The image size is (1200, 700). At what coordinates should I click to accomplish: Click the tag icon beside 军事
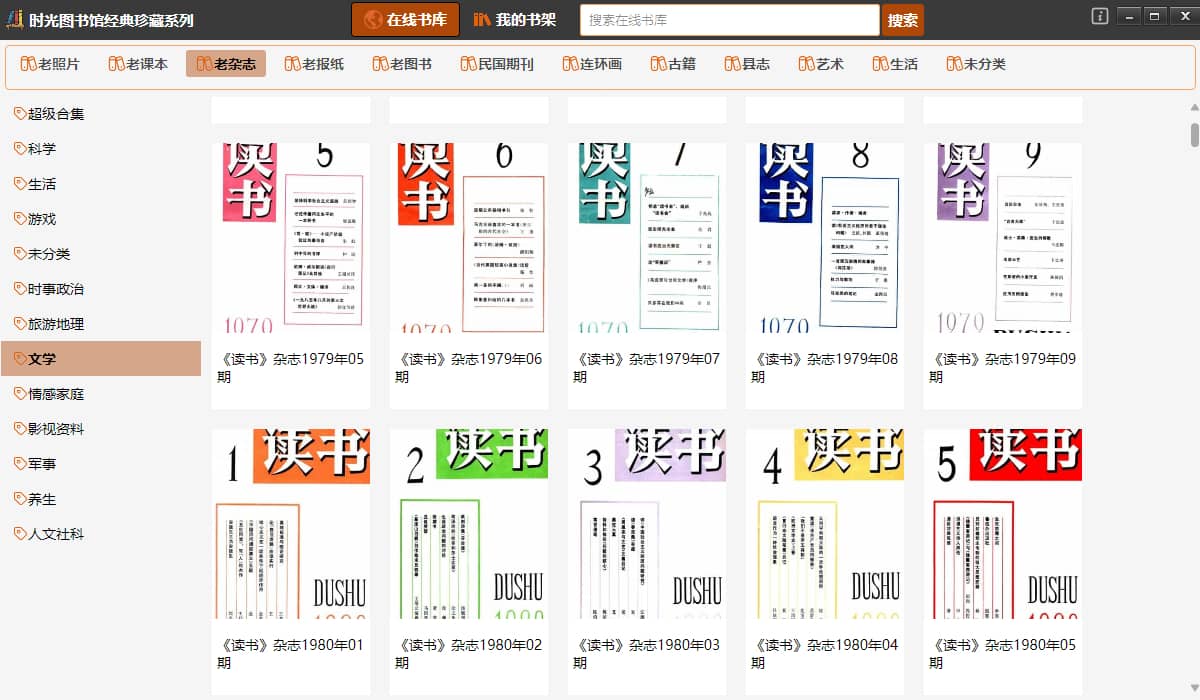[19, 464]
